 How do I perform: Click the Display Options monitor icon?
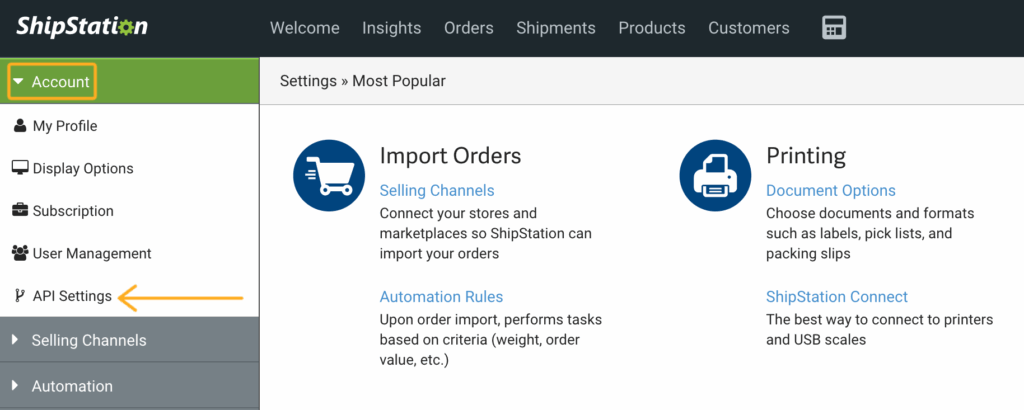point(20,168)
